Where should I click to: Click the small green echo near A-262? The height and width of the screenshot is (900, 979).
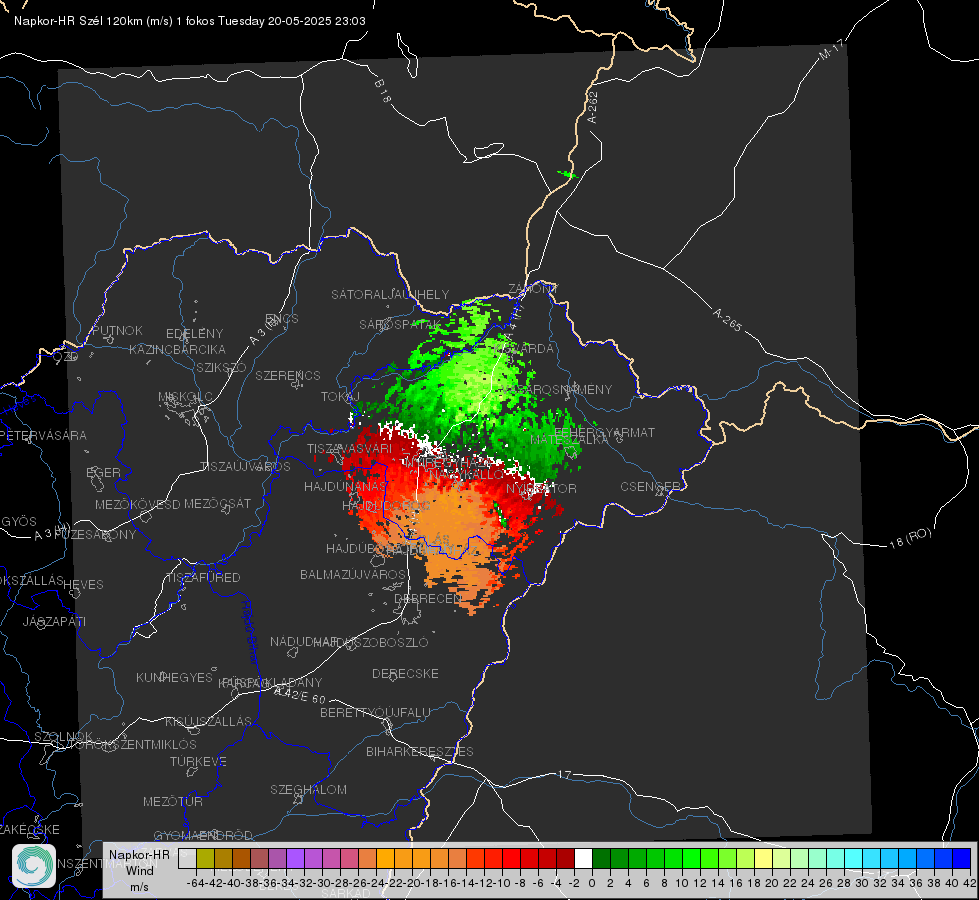pyautogui.click(x=567, y=174)
